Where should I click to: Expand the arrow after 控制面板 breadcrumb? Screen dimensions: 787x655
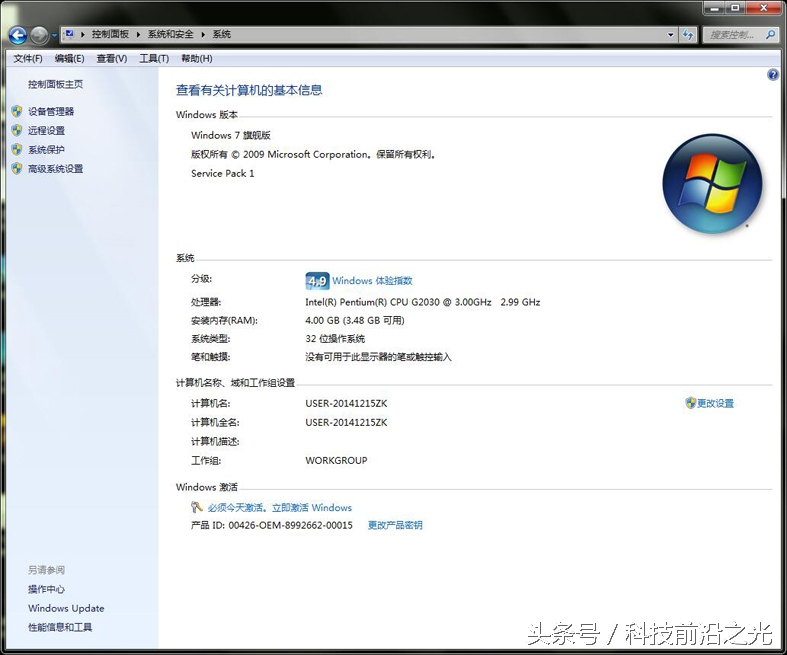pyautogui.click(x=138, y=35)
